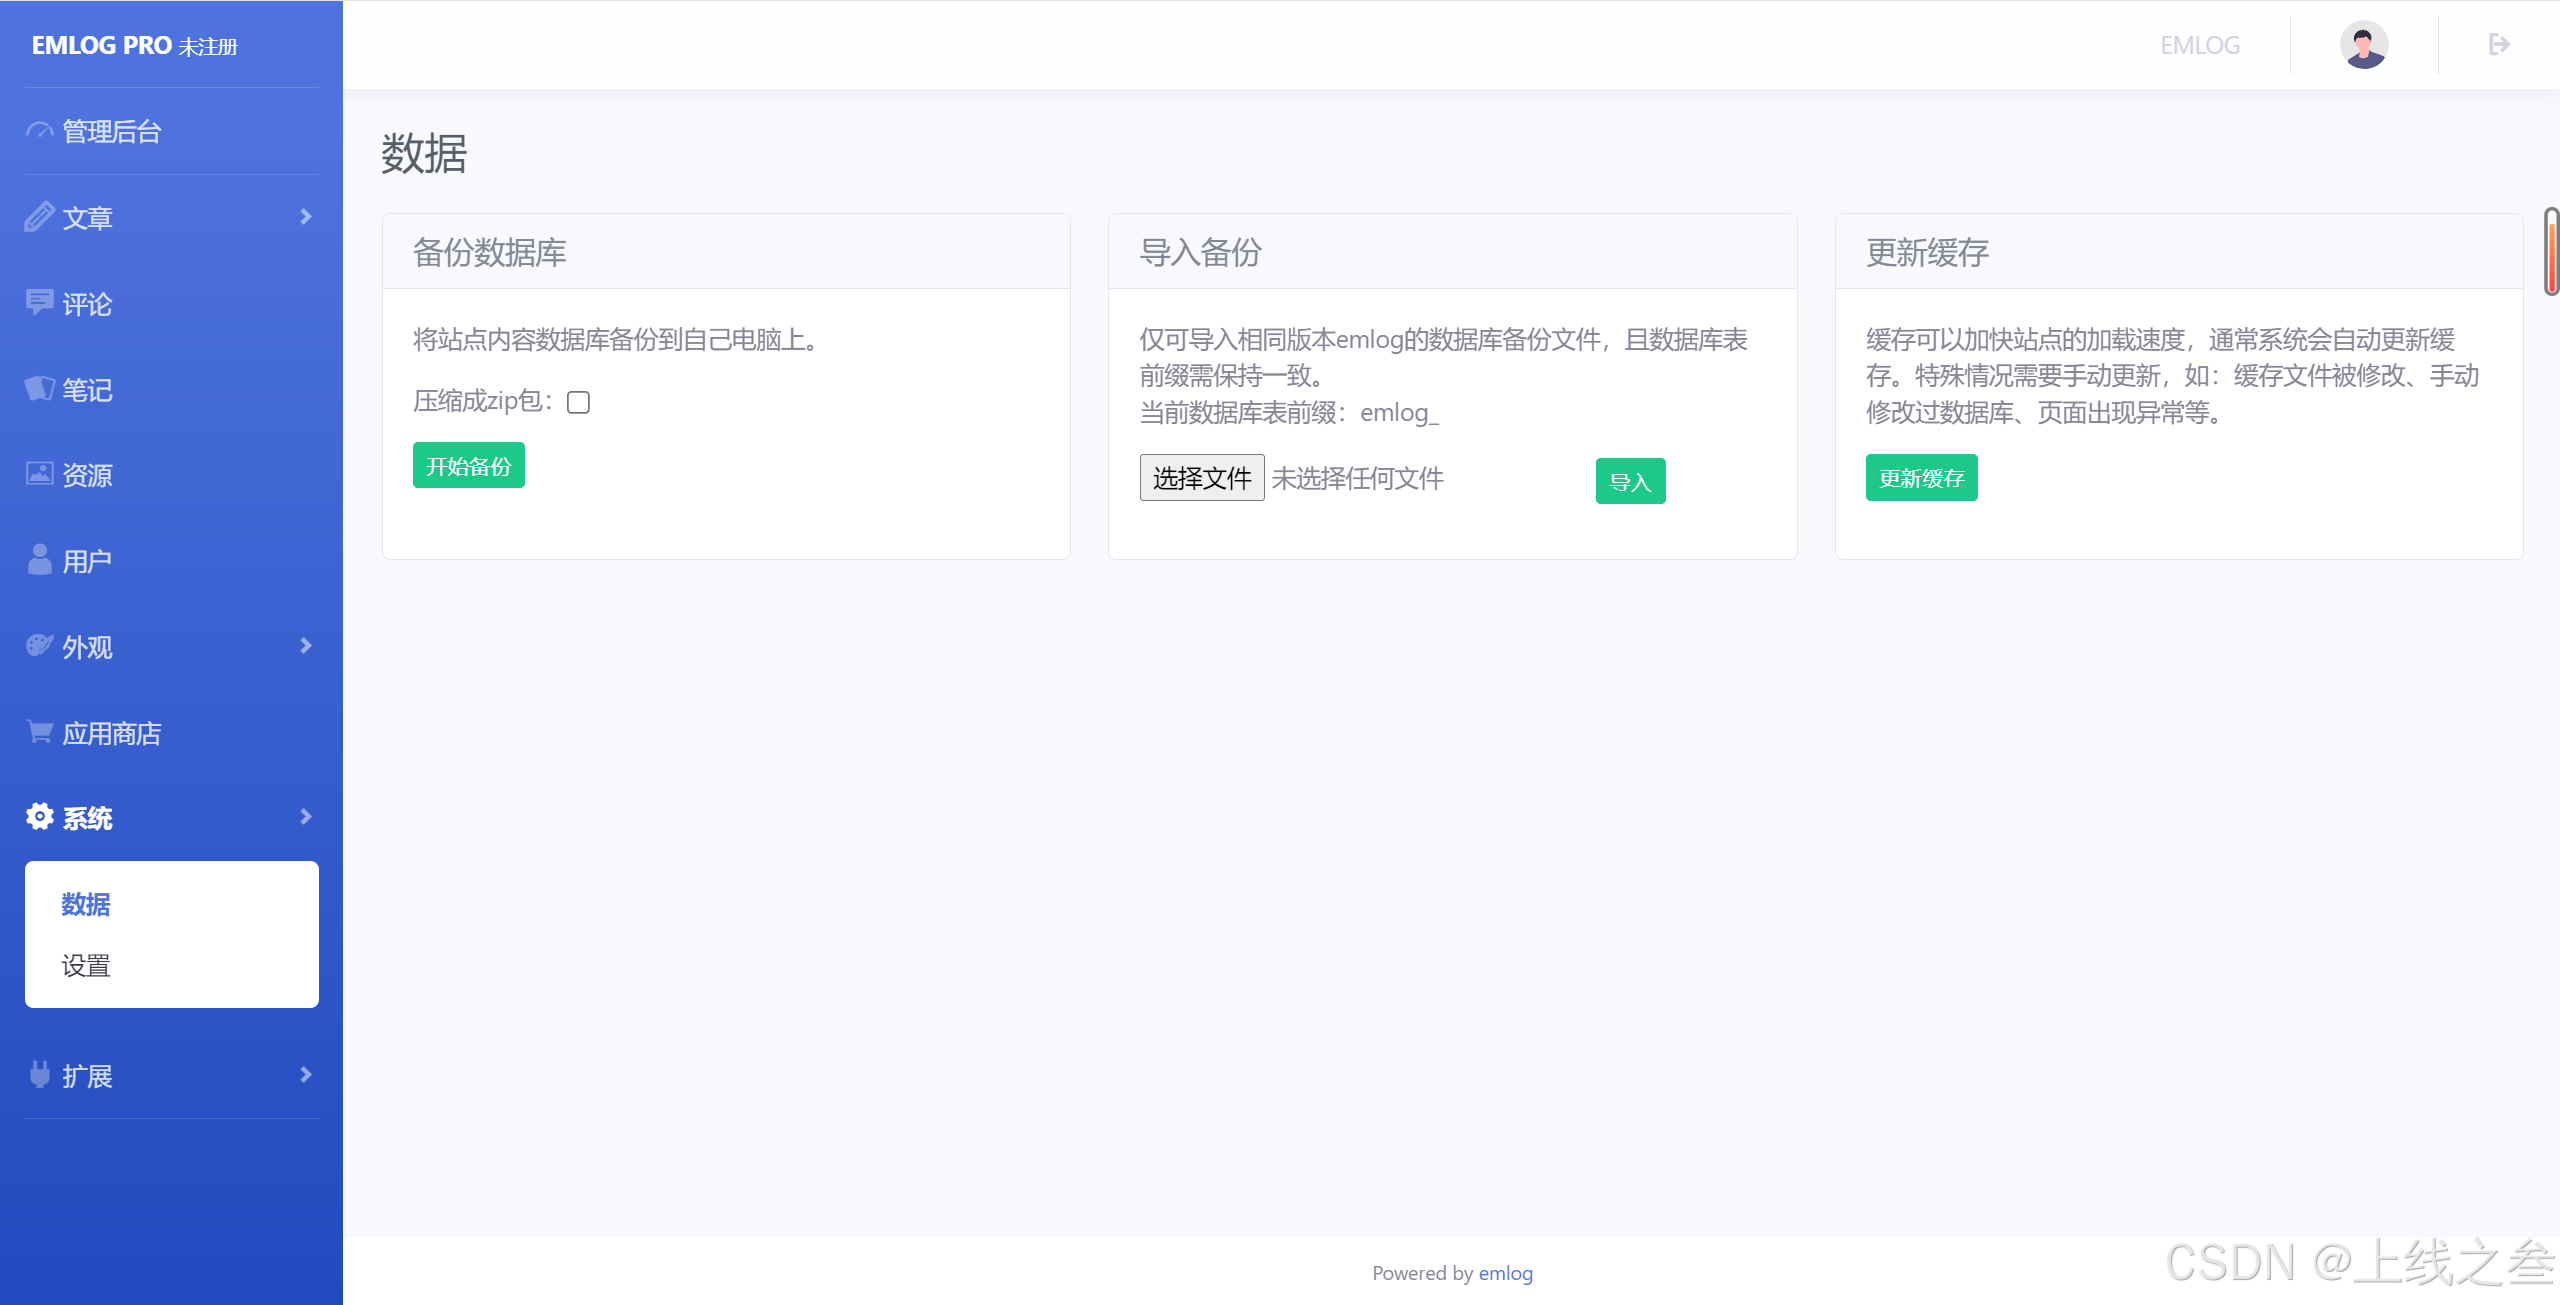Click the dashboard gauge icon beside 管理后台
Screen dimensions: 2560x1305
tap(39, 131)
